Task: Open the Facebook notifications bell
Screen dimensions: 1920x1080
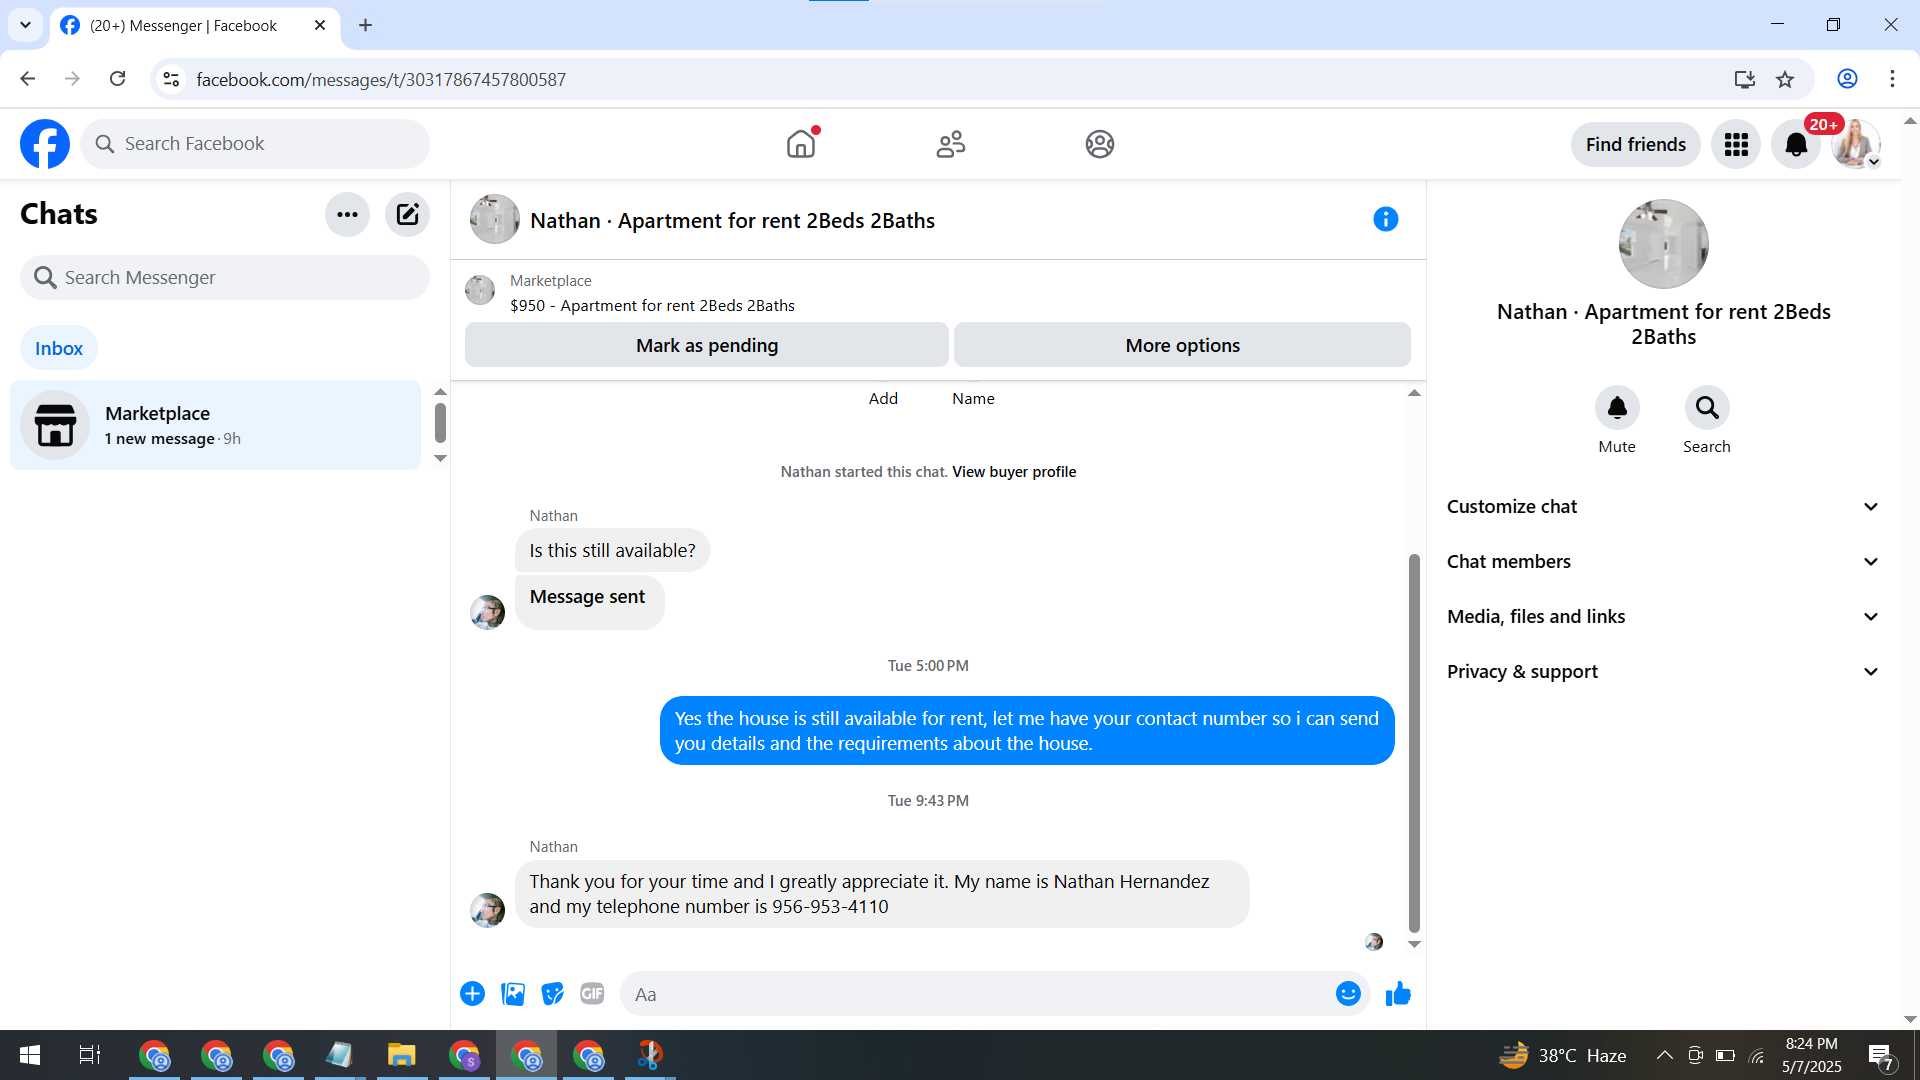Action: click(x=1796, y=144)
